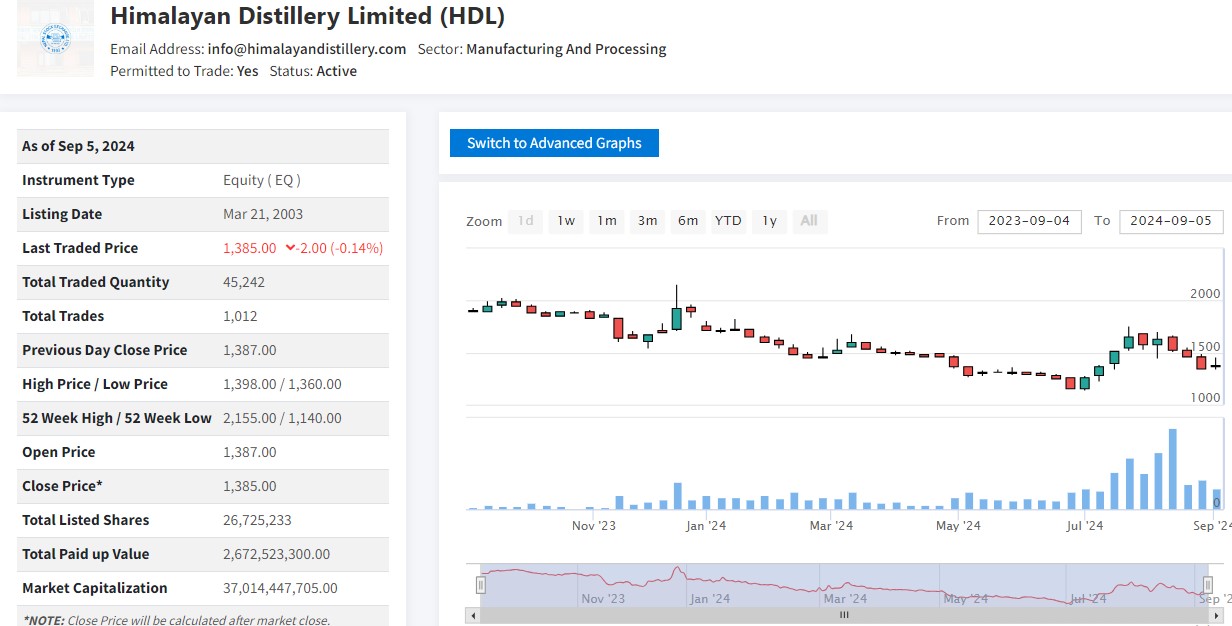Click the red down arrow beside -2.00
The width and height of the screenshot is (1232, 626).
click(290, 248)
